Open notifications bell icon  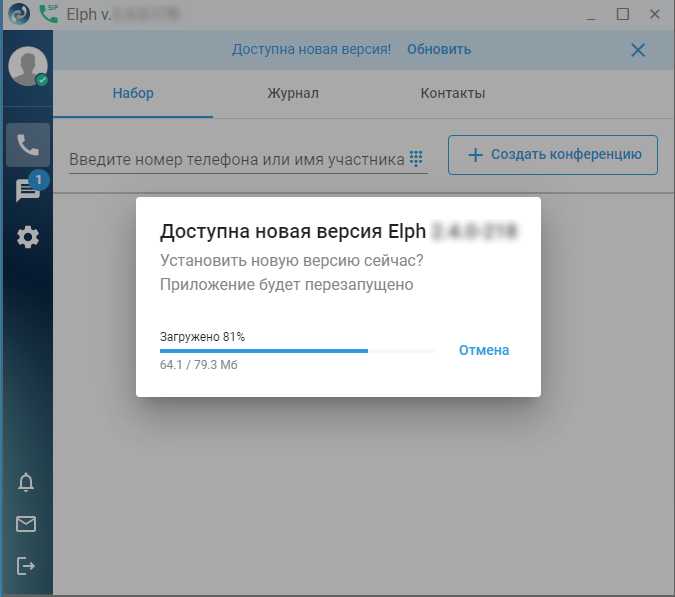(26, 482)
